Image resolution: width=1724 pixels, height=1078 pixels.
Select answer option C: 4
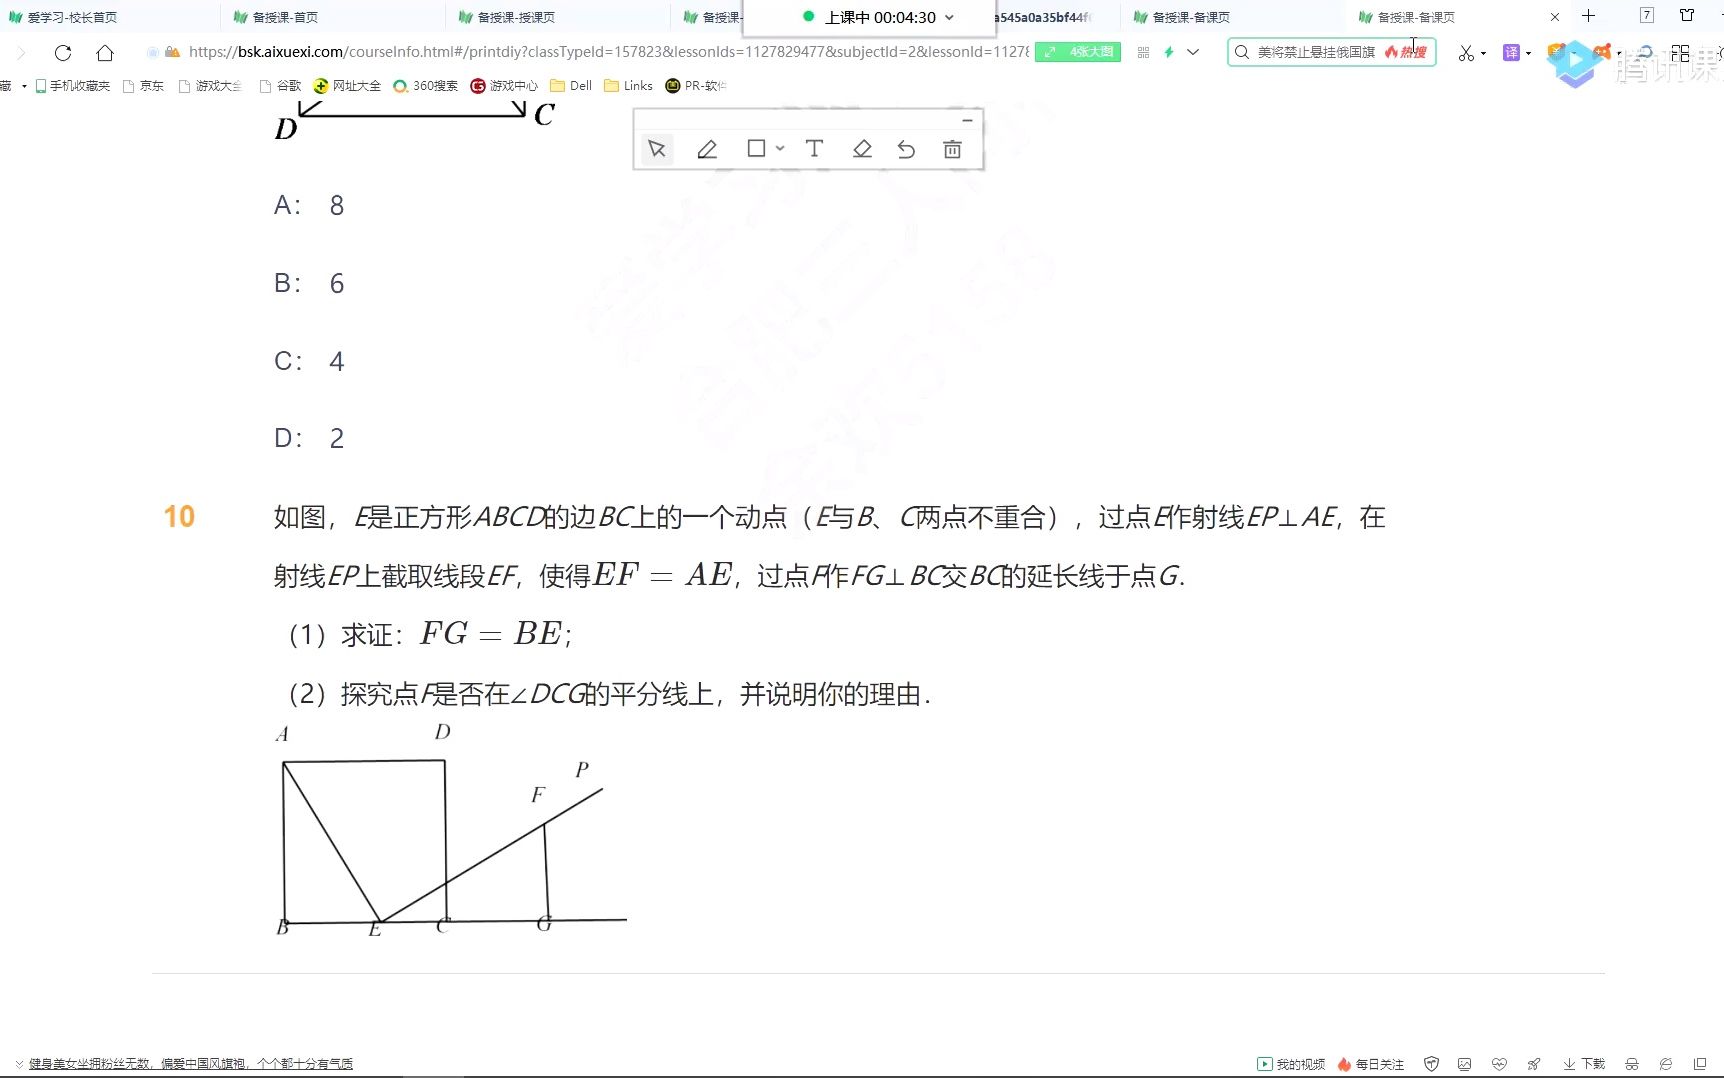(309, 361)
